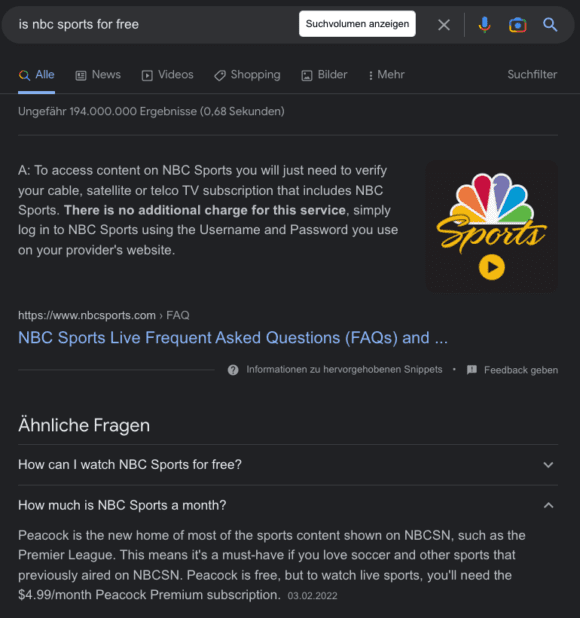Click the Videos tab play icon
580x618 pixels.
[x=147, y=75]
